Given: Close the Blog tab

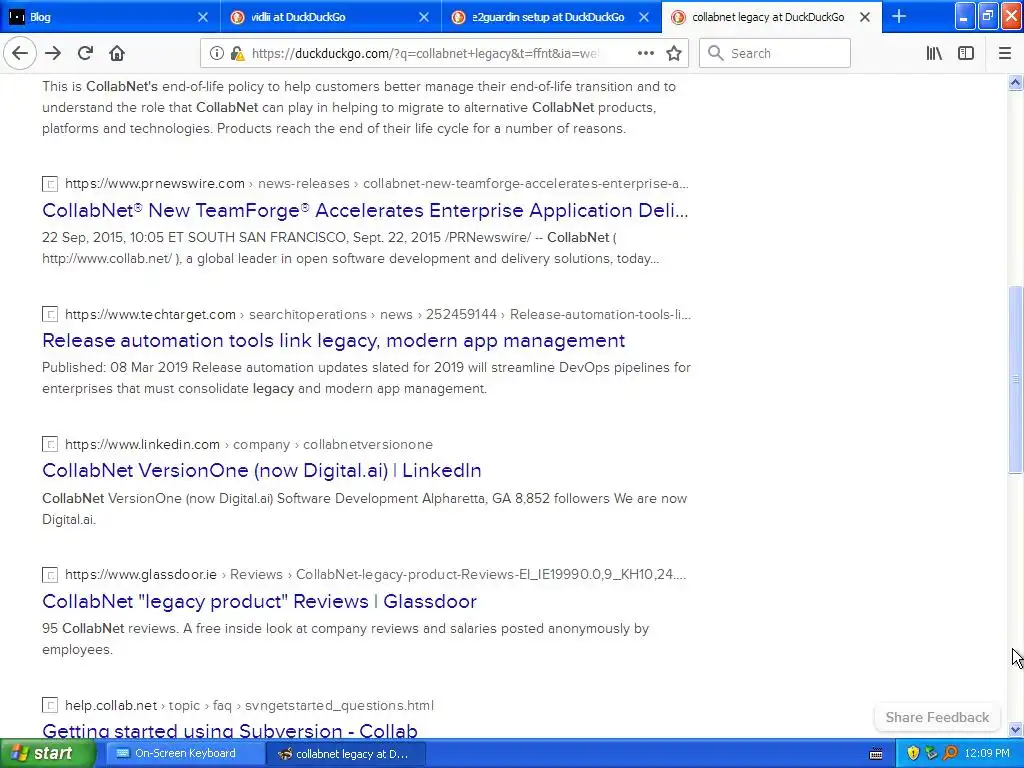Looking at the screenshot, I should pyautogui.click(x=203, y=17).
